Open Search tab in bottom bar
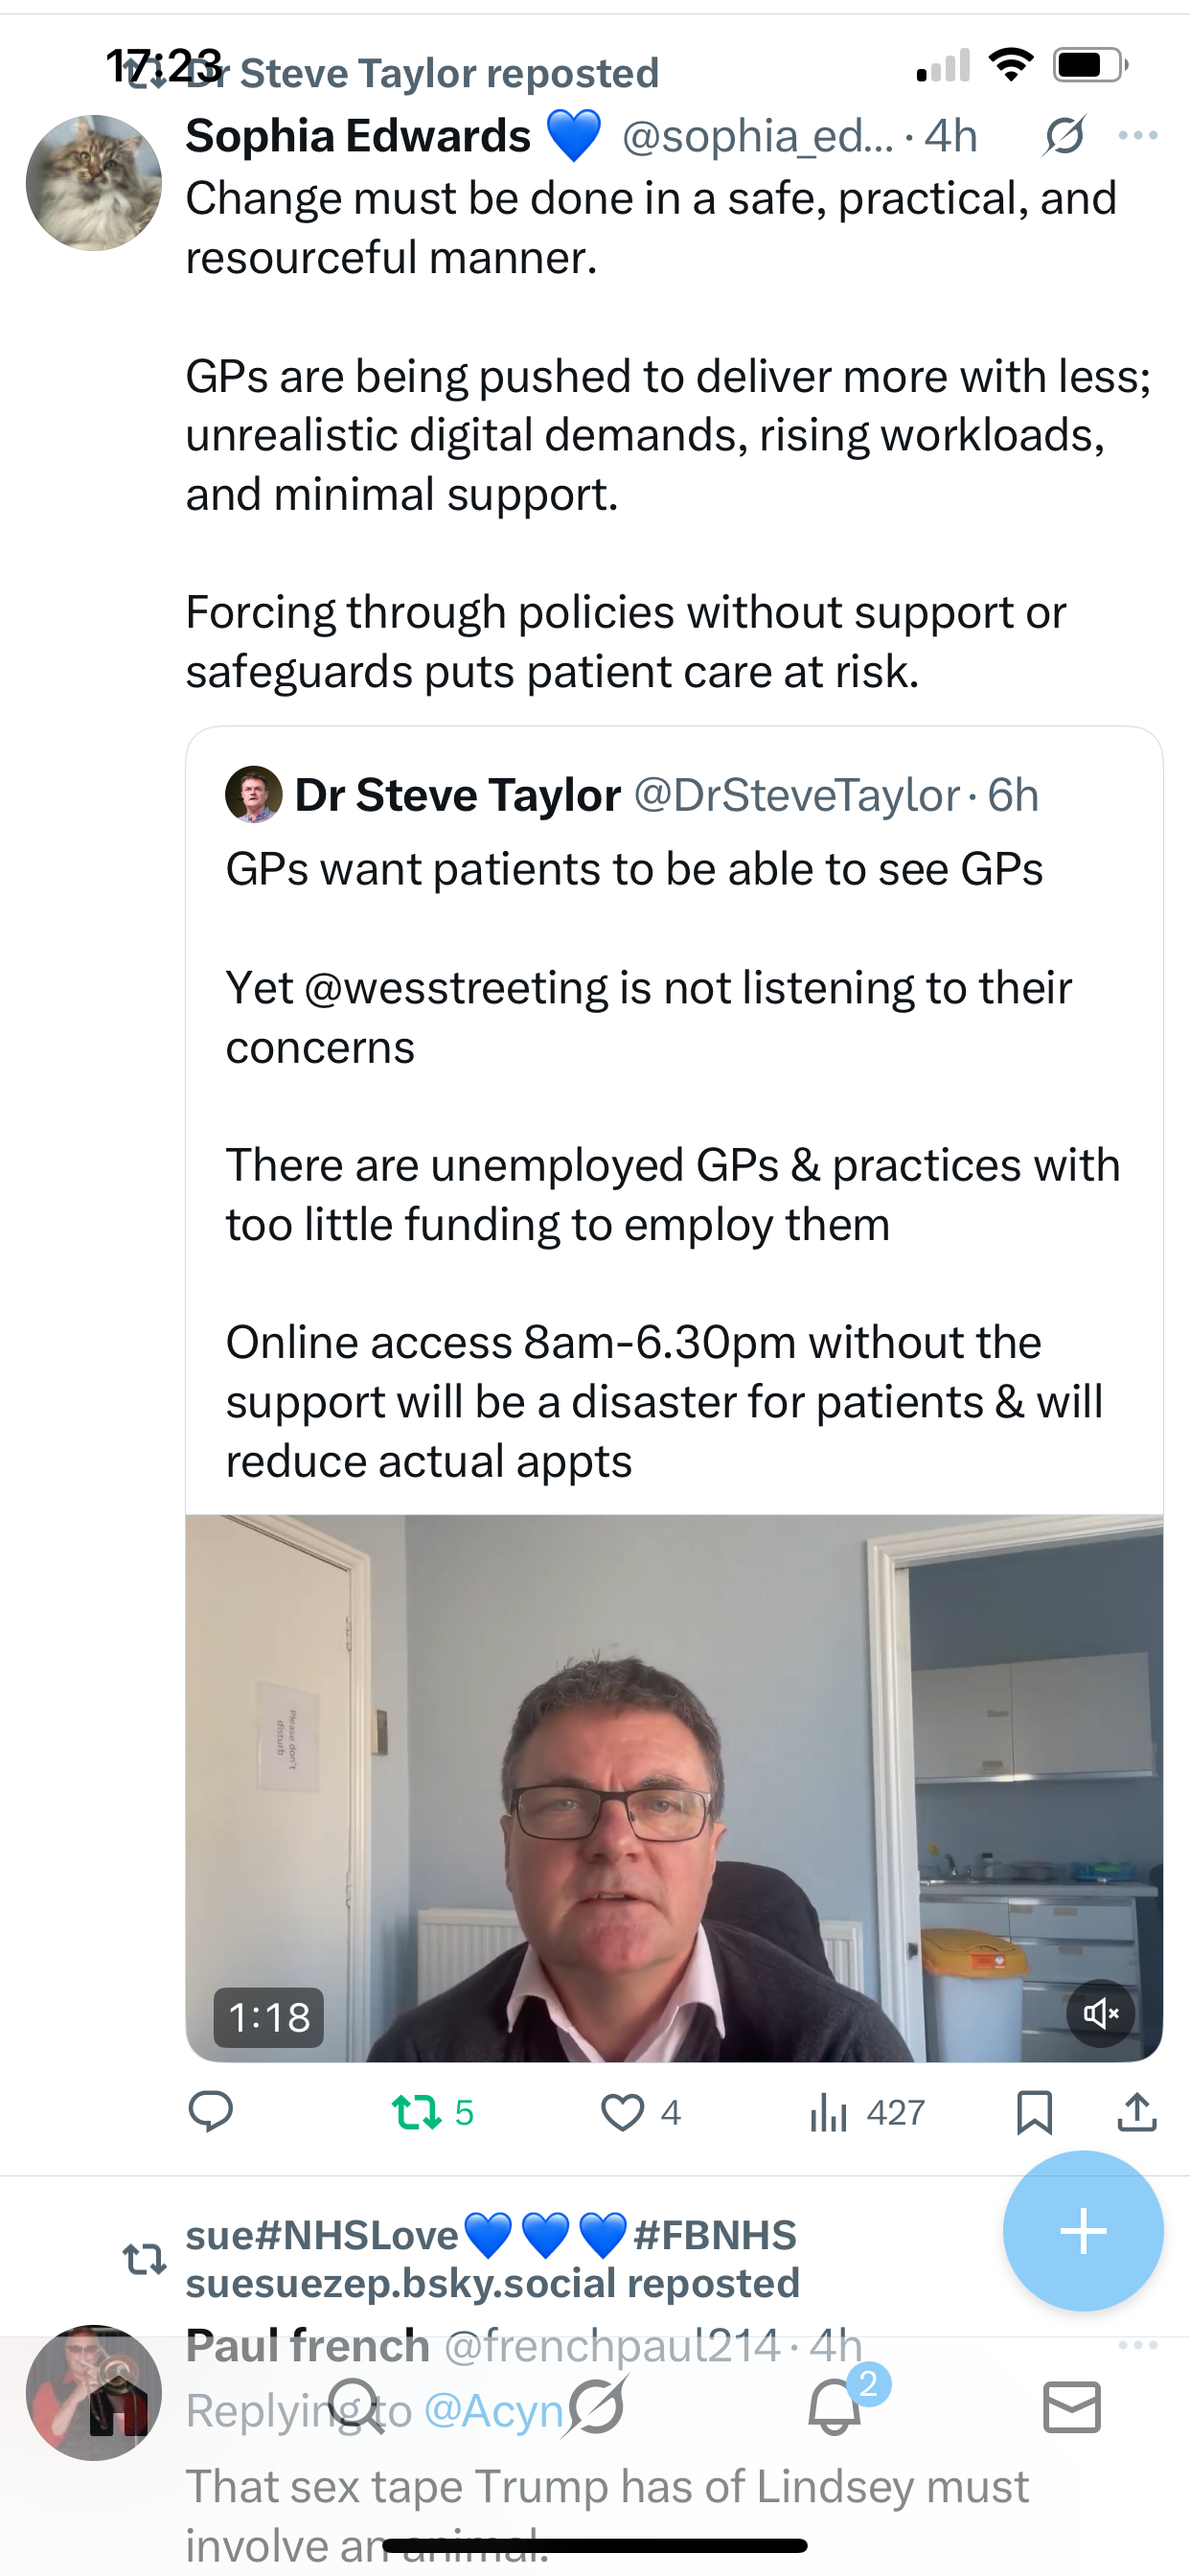The width and height of the screenshot is (1190, 2576). (x=355, y=2406)
